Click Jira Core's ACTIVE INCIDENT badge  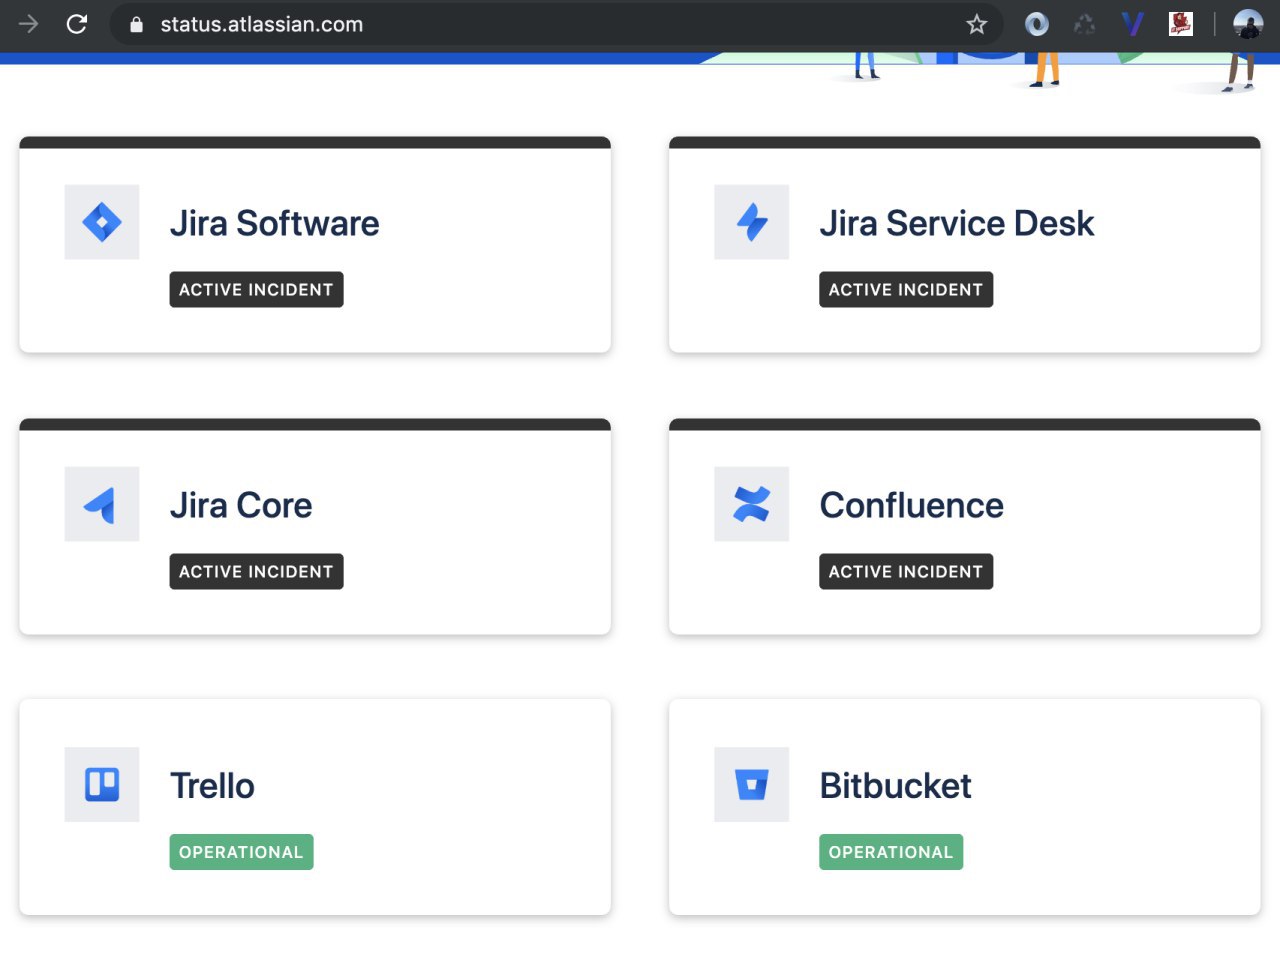[x=256, y=572]
